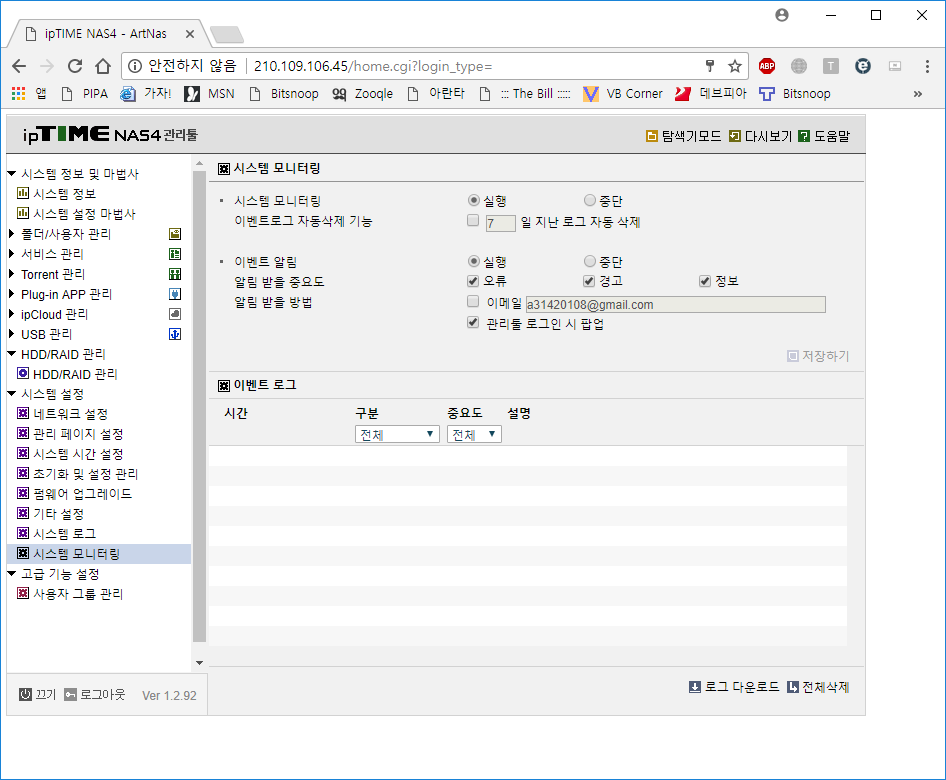Open the 구분 filter dropdown

coord(397,434)
